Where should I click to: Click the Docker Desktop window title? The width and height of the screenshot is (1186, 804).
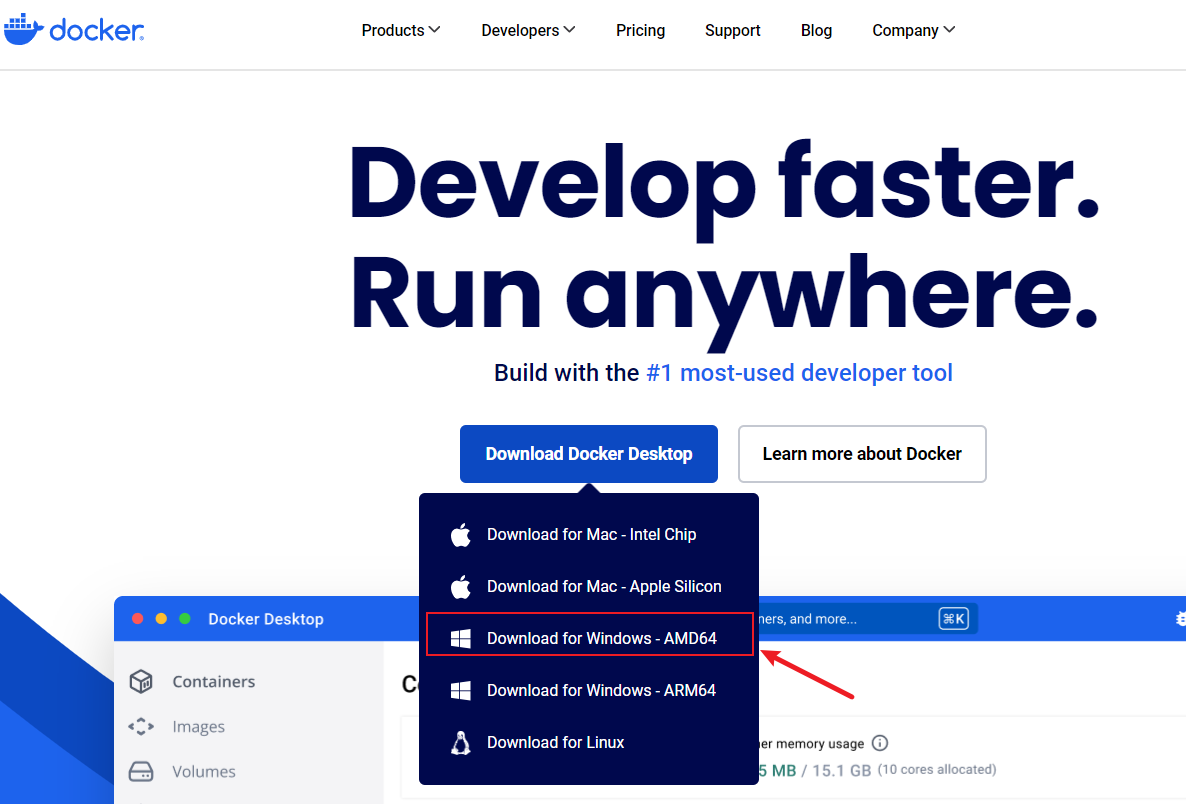(x=265, y=619)
